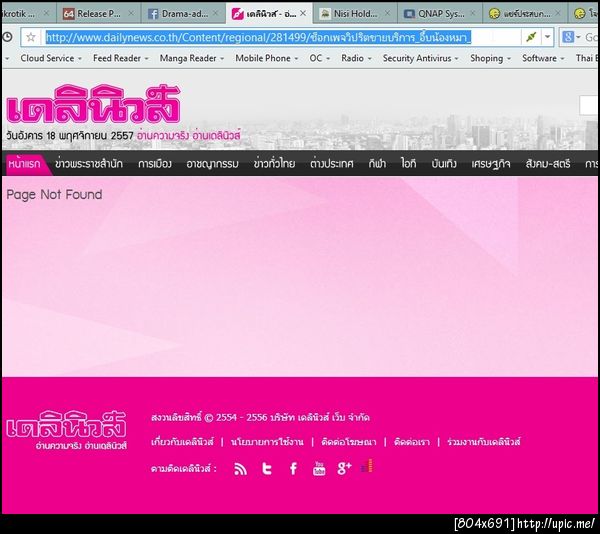This screenshot has height=534, width=600.
Task: Click the bookmark star icon in address bar
Action: click(31, 37)
